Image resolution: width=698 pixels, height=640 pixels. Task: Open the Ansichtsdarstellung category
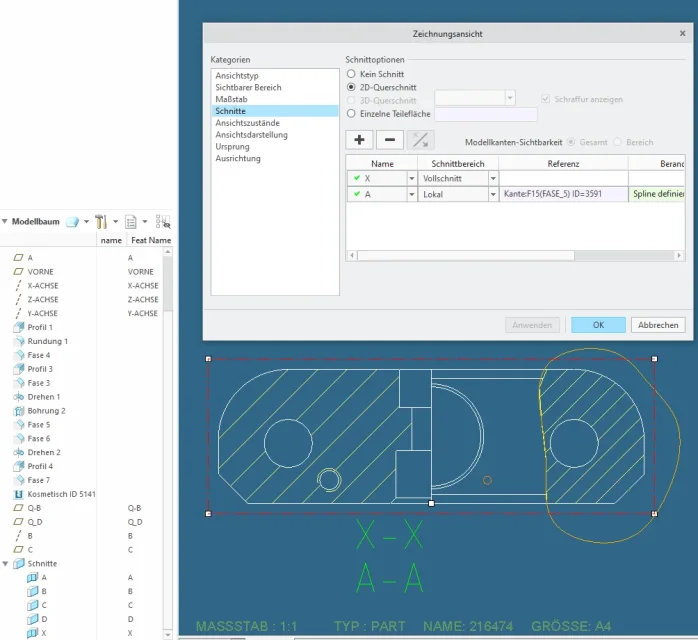[x=252, y=135]
